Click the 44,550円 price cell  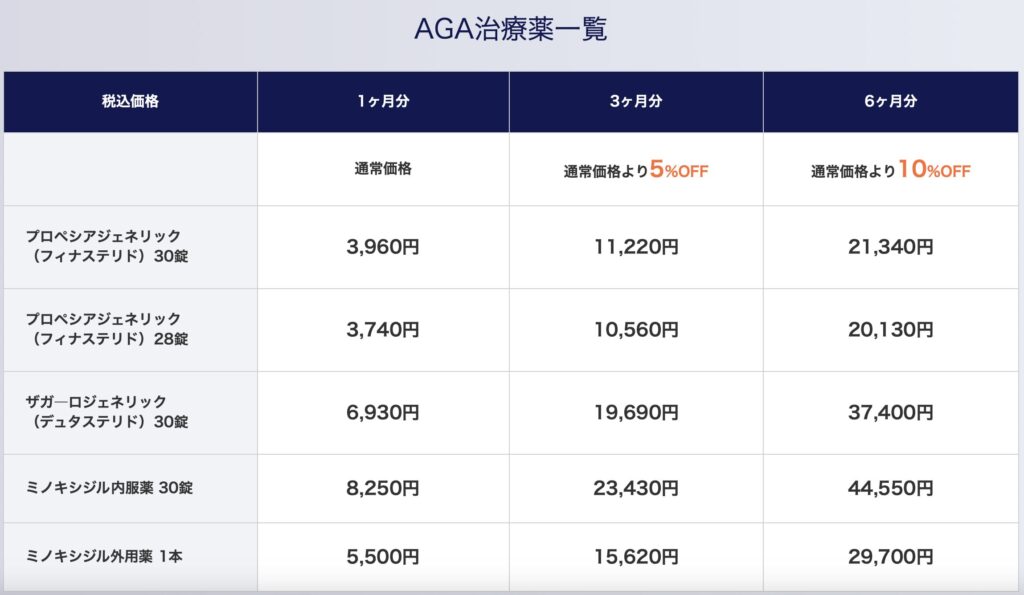891,489
